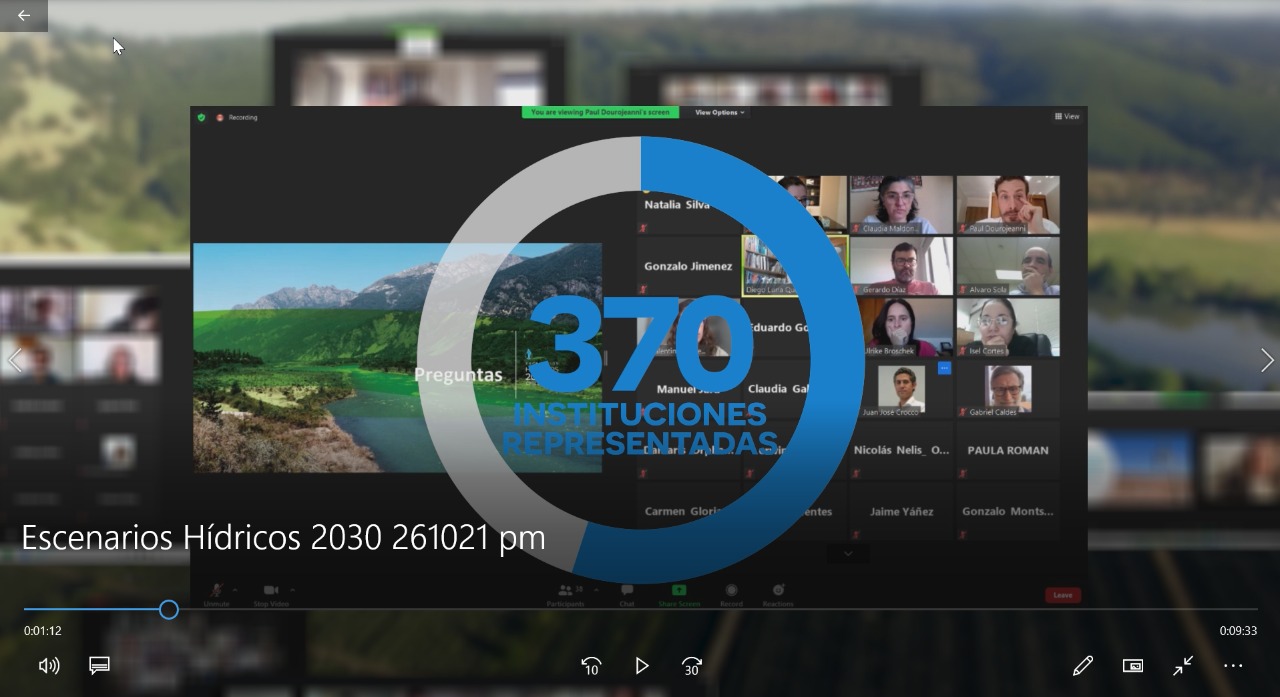The width and height of the screenshot is (1280, 697).
Task: Open the pencil edit tools
Action: tap(1082, 666)
